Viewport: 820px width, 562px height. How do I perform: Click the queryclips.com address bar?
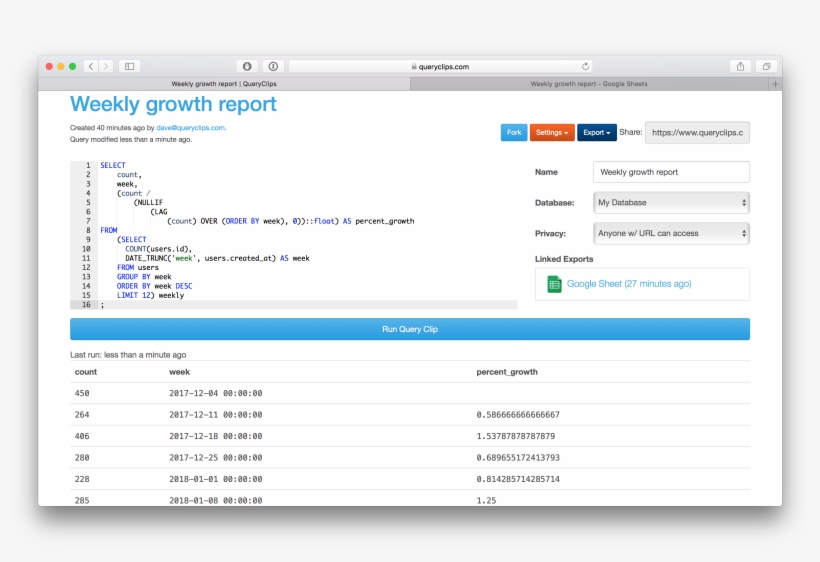440,66
